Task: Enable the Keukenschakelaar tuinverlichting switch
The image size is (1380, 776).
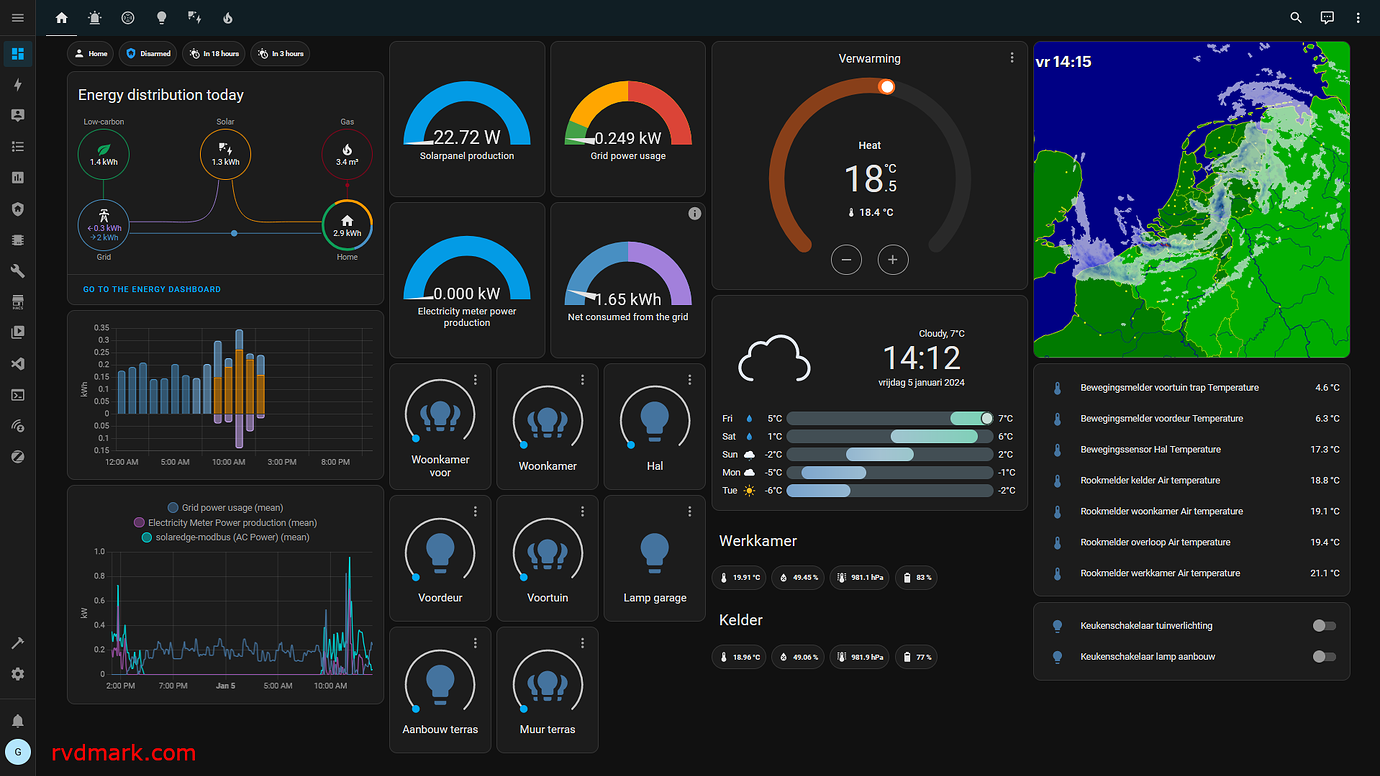Action: coord(1324,625)
